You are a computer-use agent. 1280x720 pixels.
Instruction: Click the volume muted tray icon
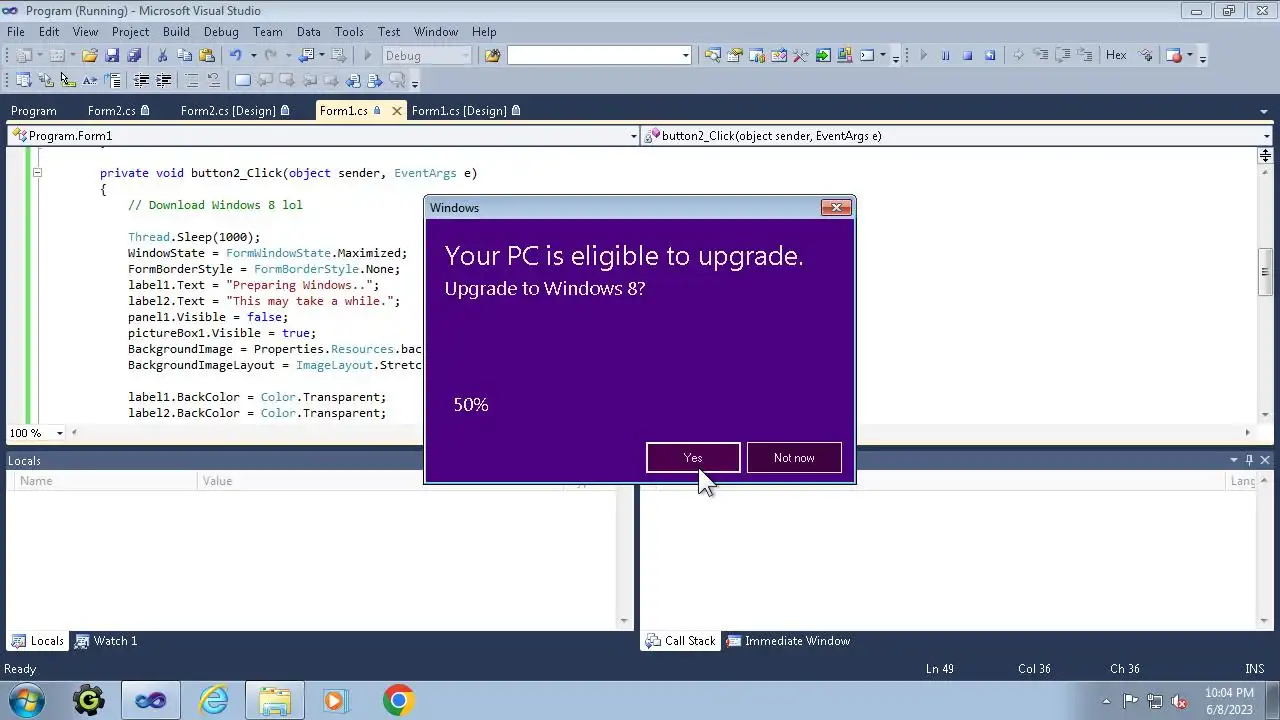1179,701
